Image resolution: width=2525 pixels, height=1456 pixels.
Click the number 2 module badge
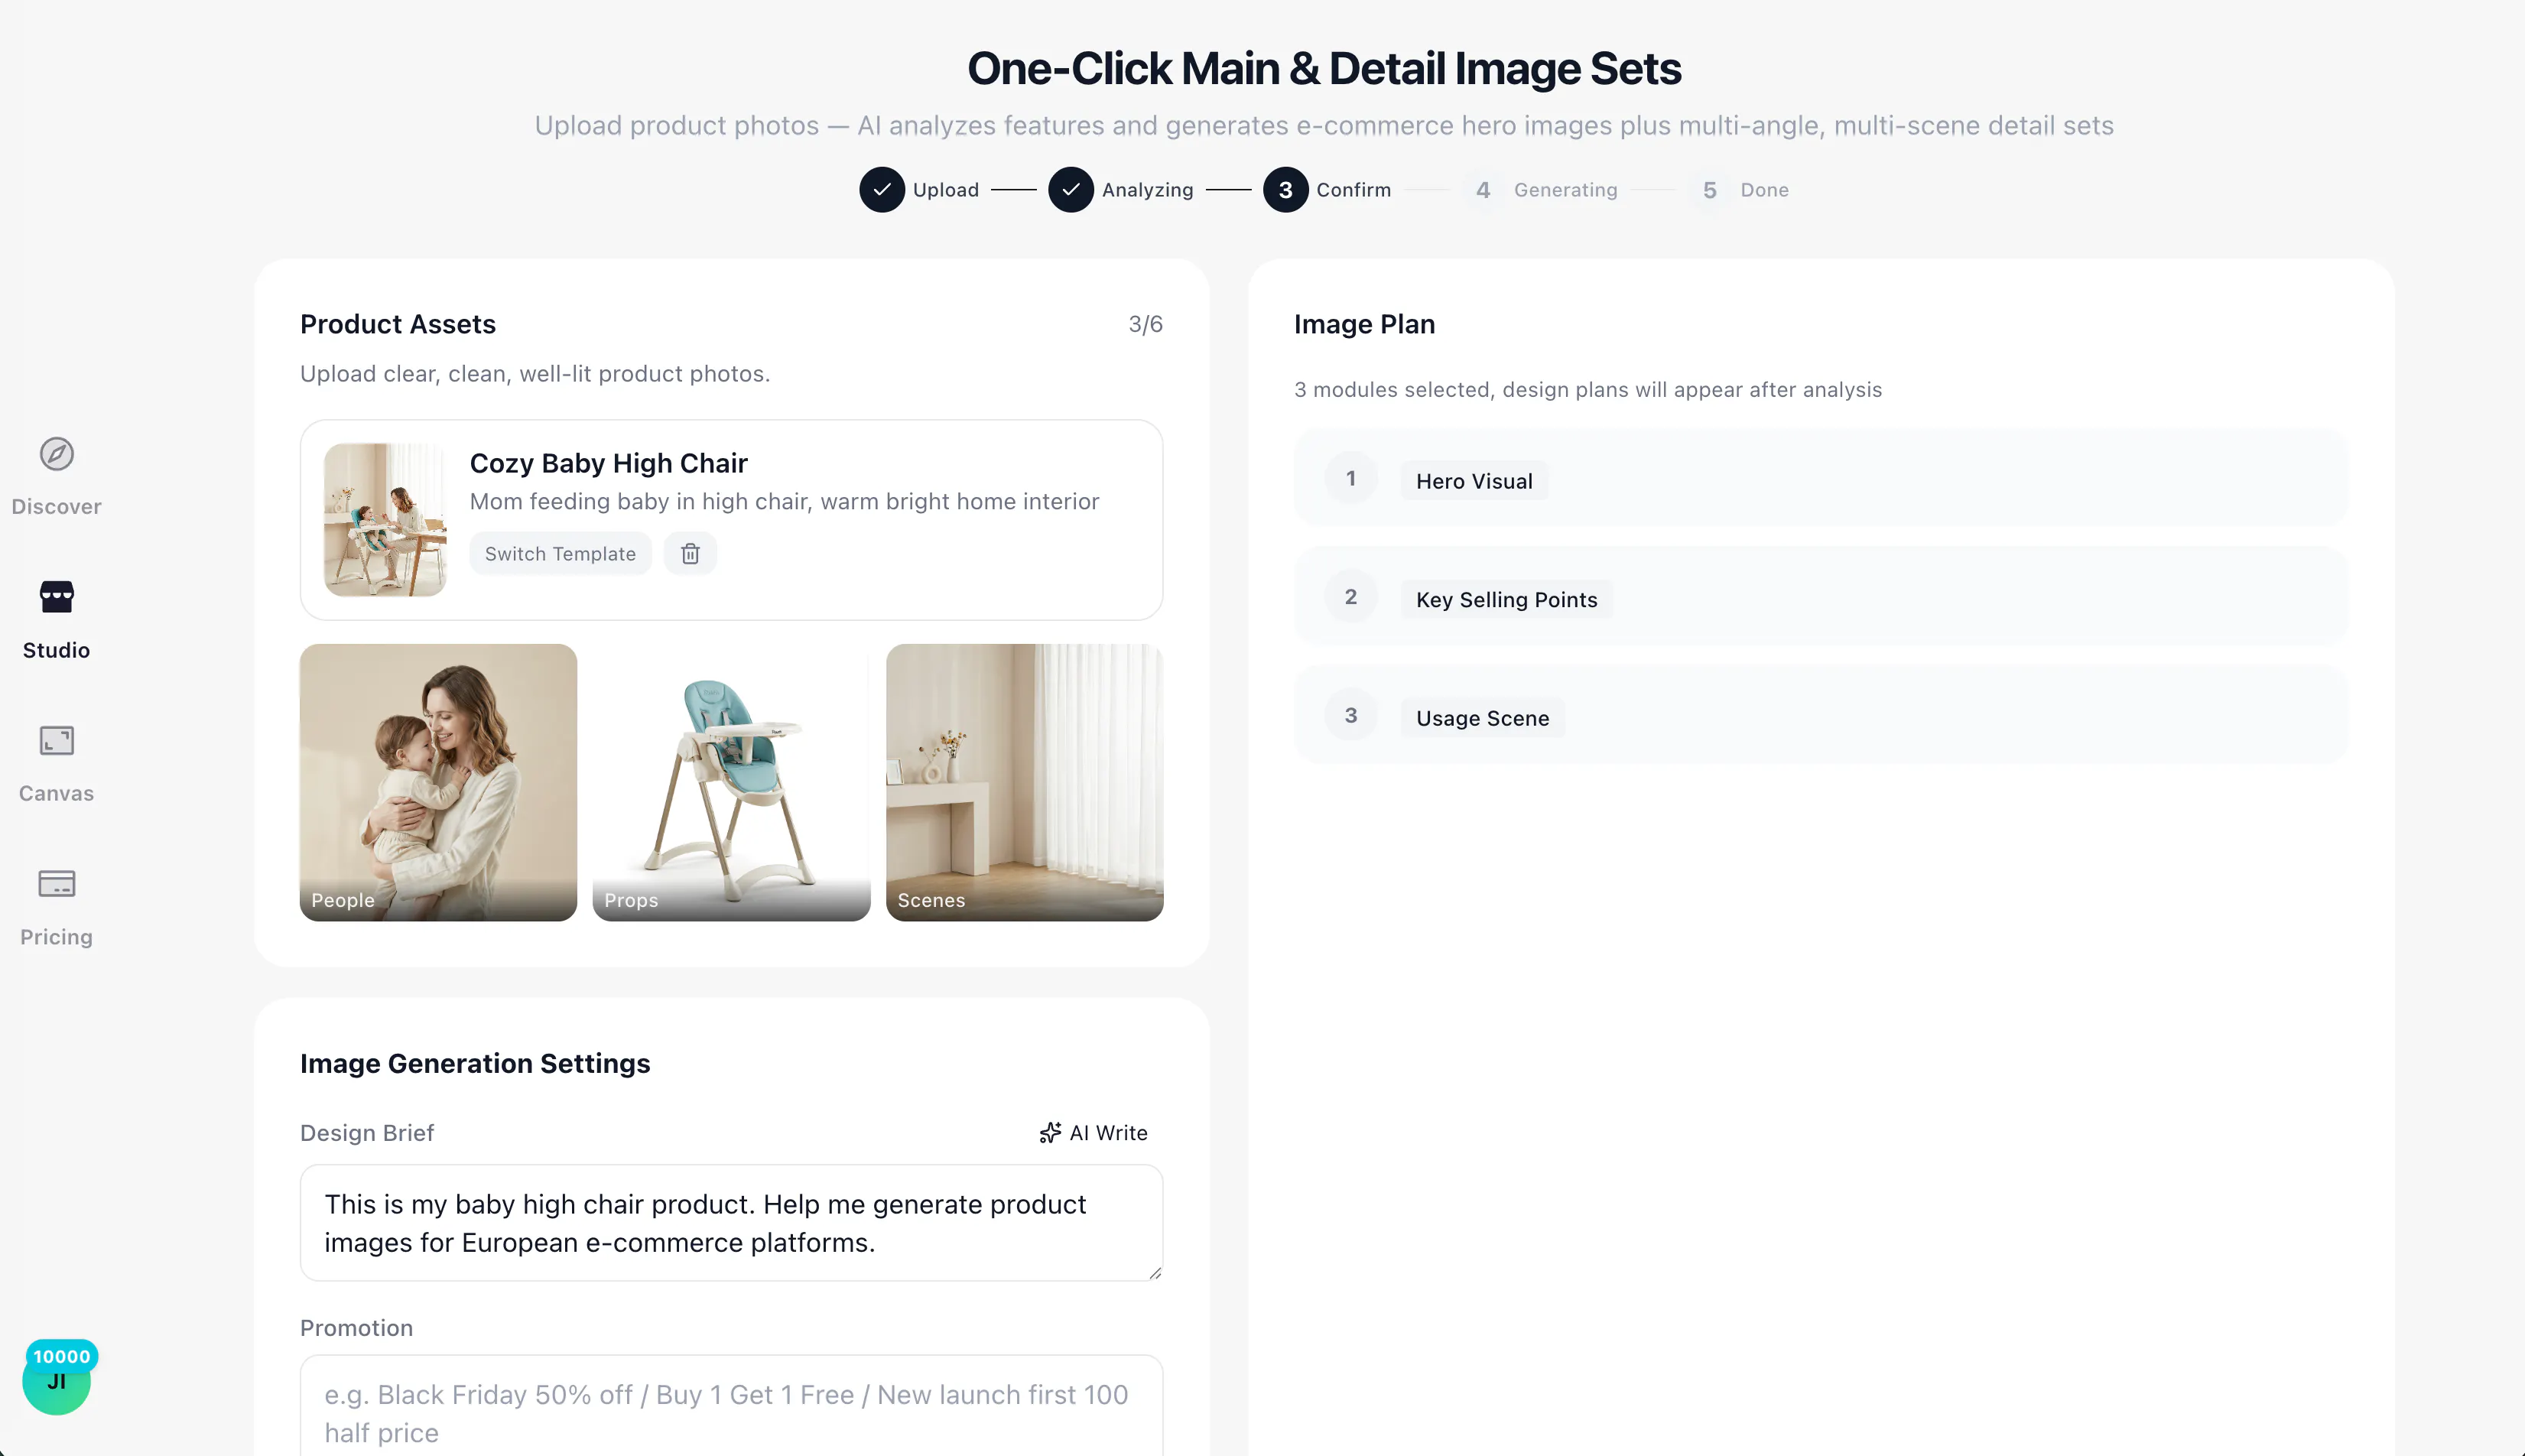1351,597
